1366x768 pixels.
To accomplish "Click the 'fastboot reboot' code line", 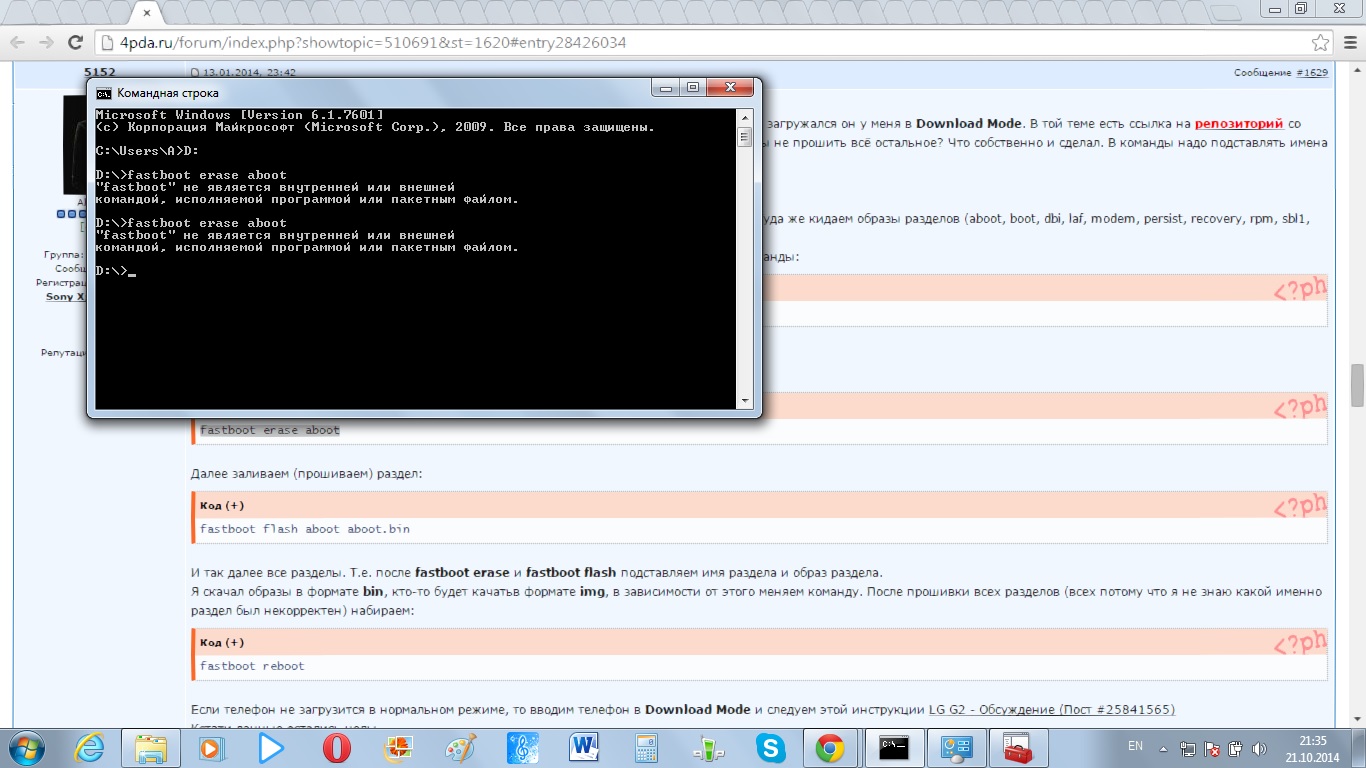I will click(252, 666).
